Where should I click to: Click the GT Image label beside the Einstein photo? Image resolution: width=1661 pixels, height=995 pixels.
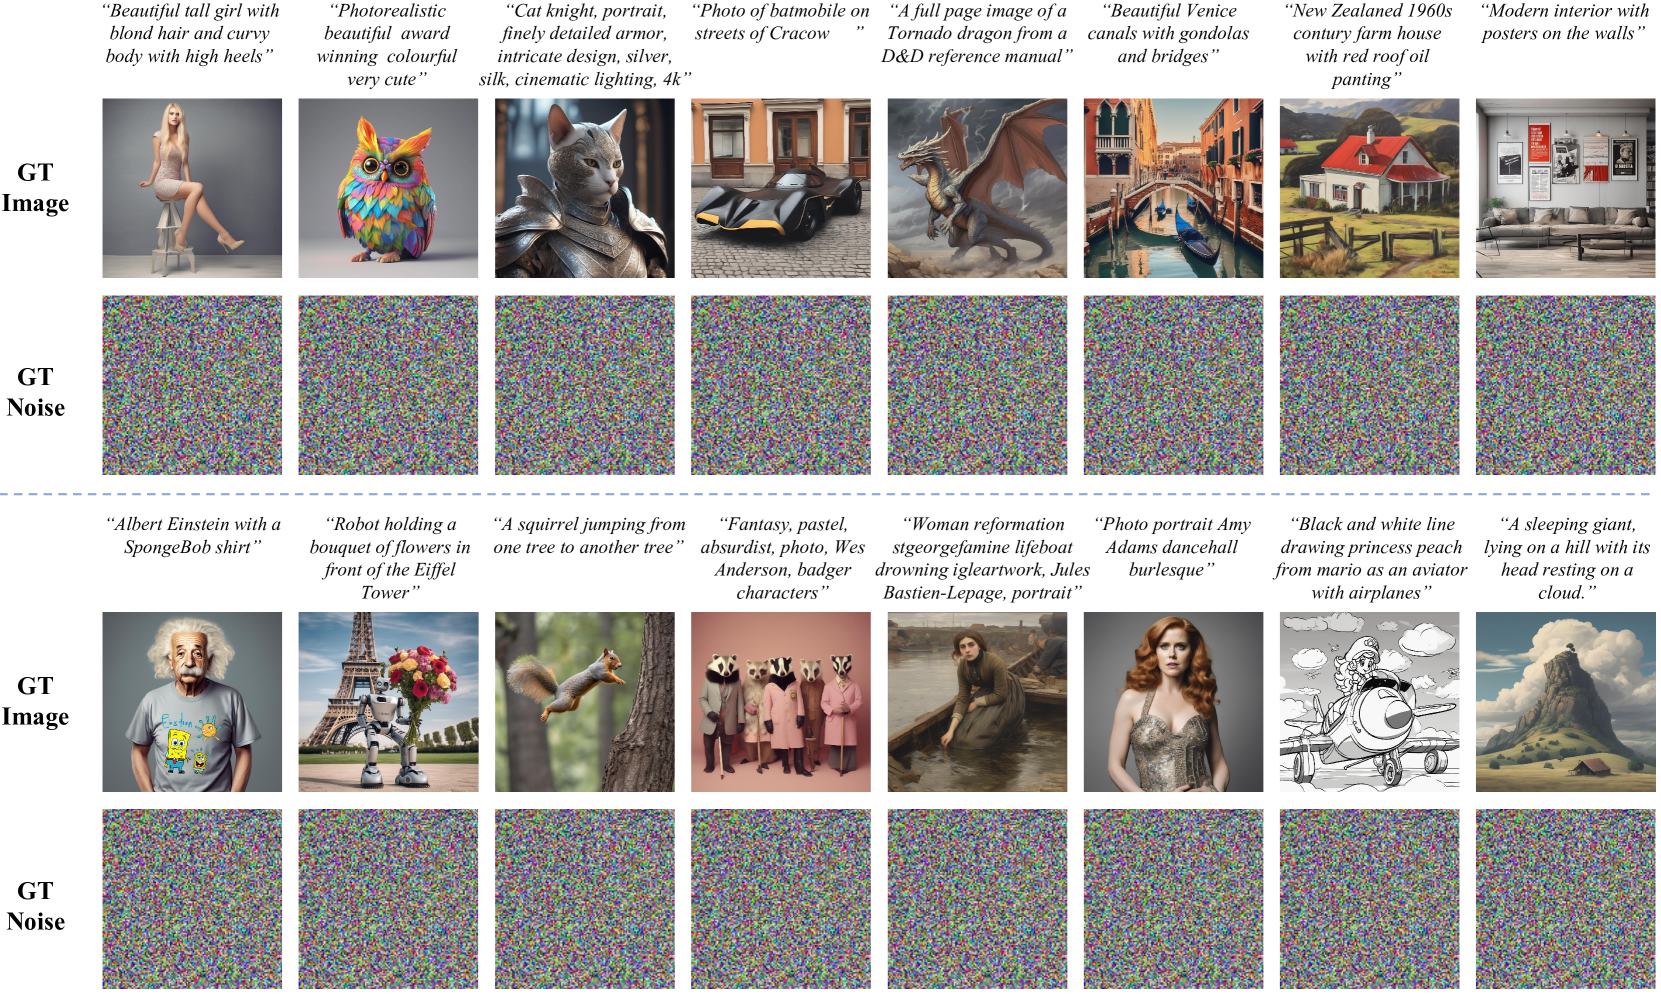35,702
